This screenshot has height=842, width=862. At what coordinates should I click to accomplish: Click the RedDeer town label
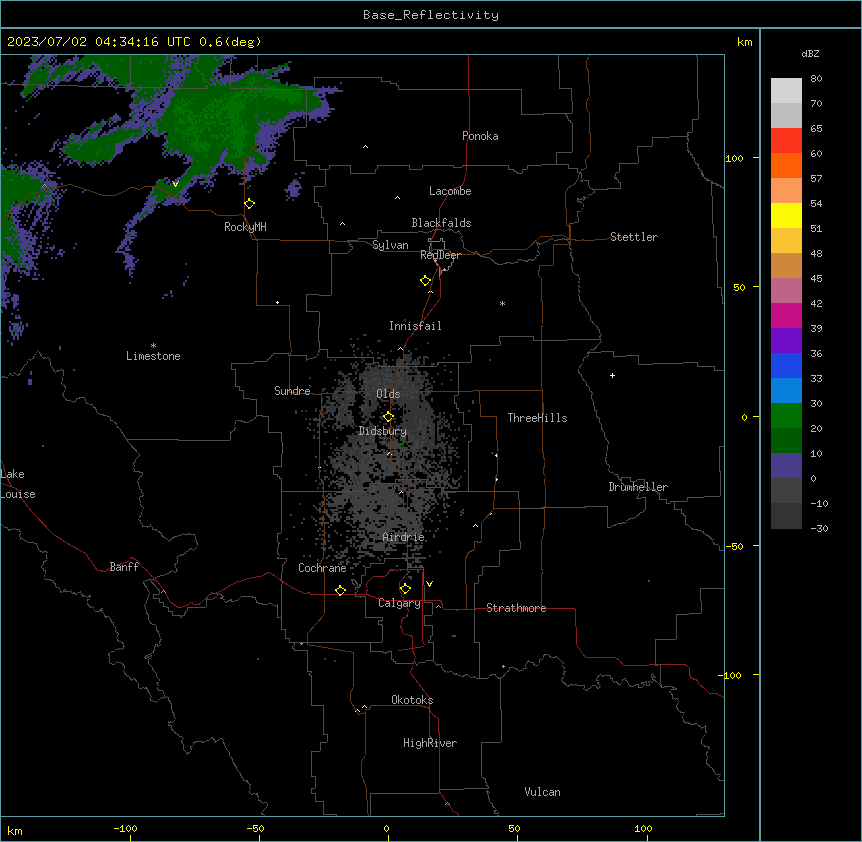pos(440,255)
